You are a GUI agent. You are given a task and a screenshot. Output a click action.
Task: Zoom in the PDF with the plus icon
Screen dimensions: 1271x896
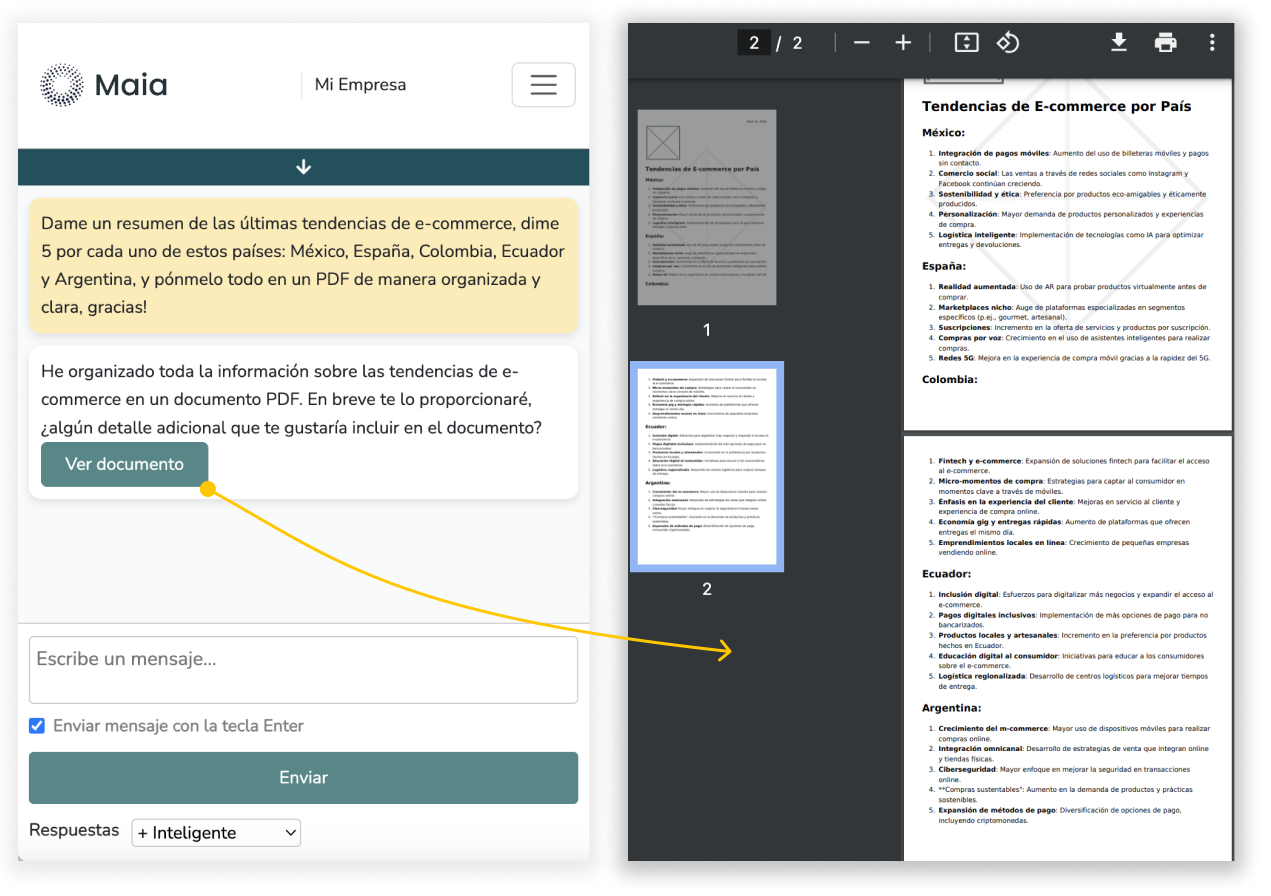point(903,43)
